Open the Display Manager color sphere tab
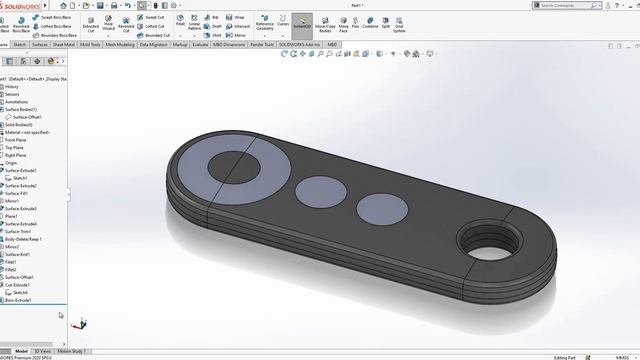 tap(51, 61)
